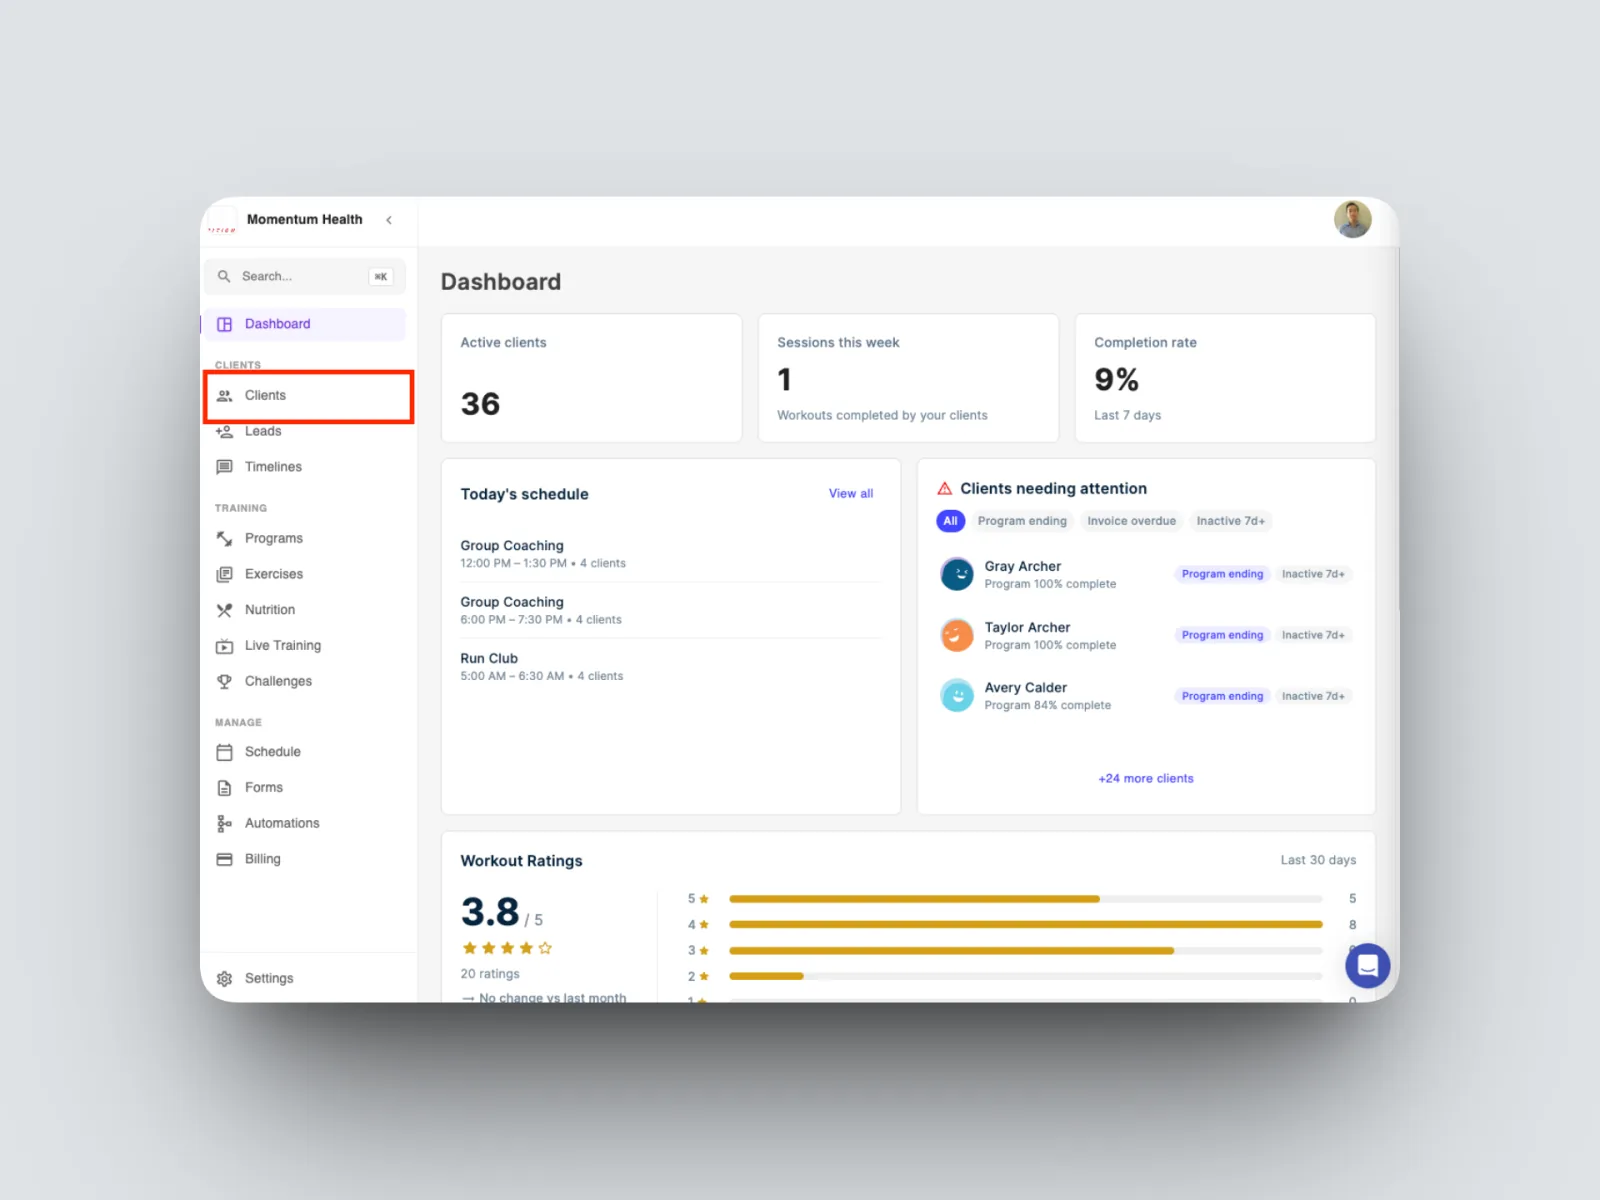Click the Forms document icon
The width and height of the screenshot is (1600, 1200).
coord(224,788)
